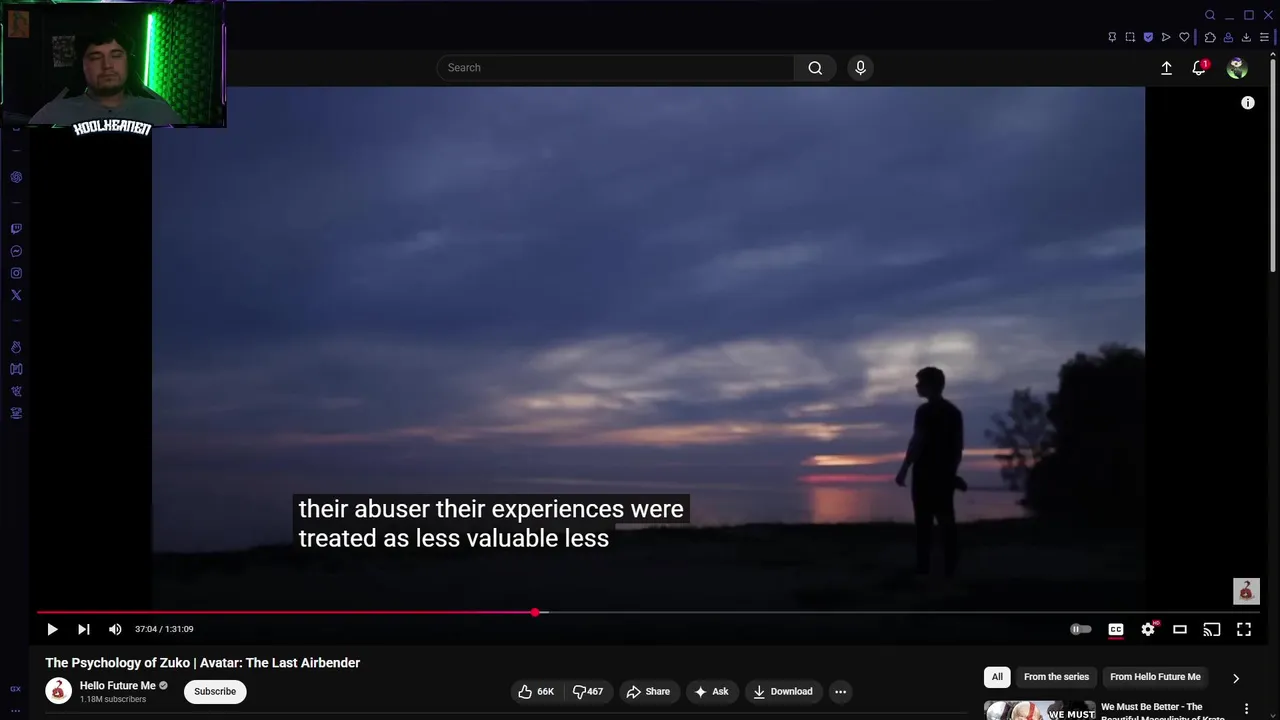The width and height of the screenshot is (1280, 720).
Task: Like the video showing 66K
Action: click(536, 691)
